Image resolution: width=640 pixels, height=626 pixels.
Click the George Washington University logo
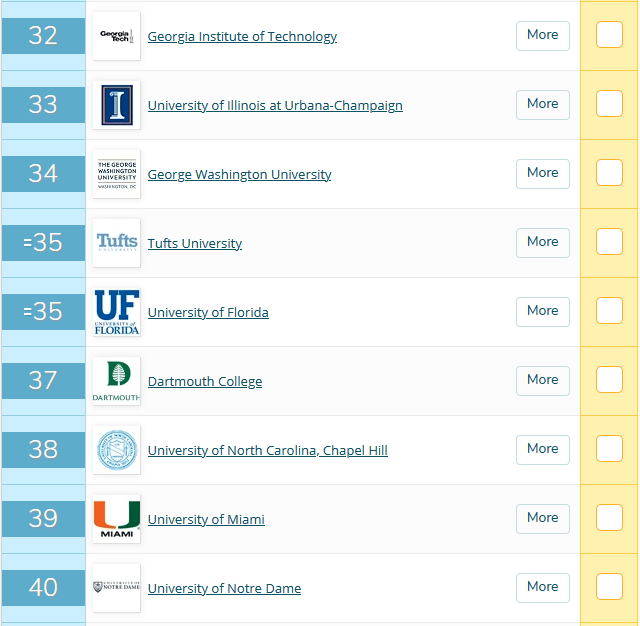pyautogui.click(x=116, y=174)
